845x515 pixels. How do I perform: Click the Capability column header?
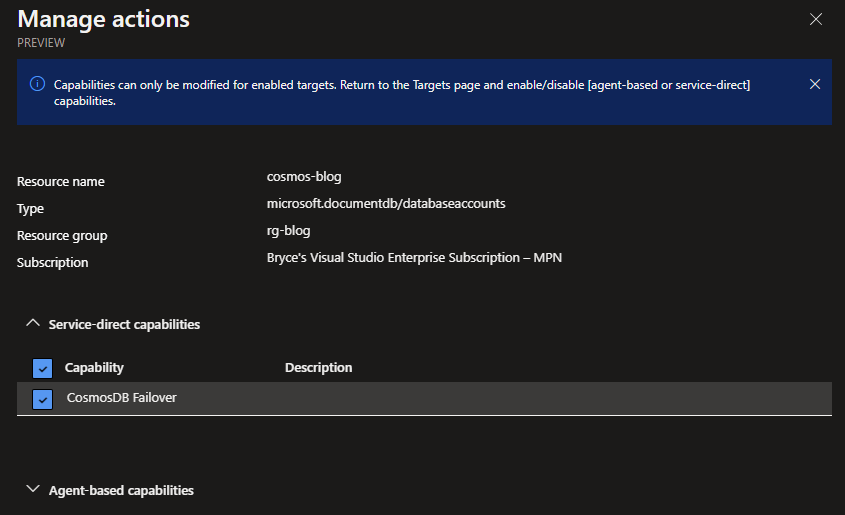pos(94,367)
